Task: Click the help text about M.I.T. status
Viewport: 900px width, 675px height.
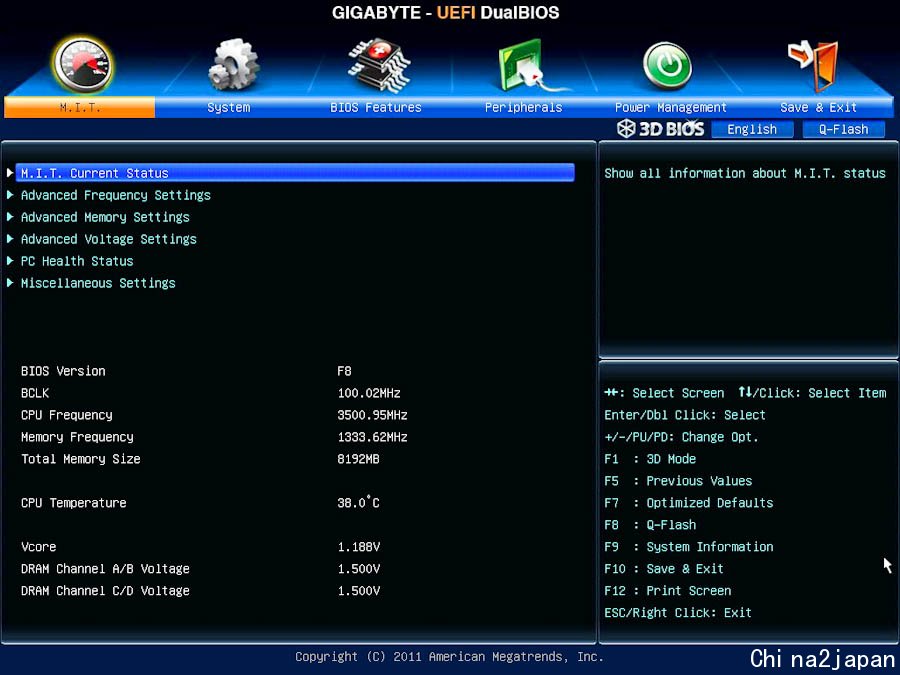Action: click(x=745, y=173)
